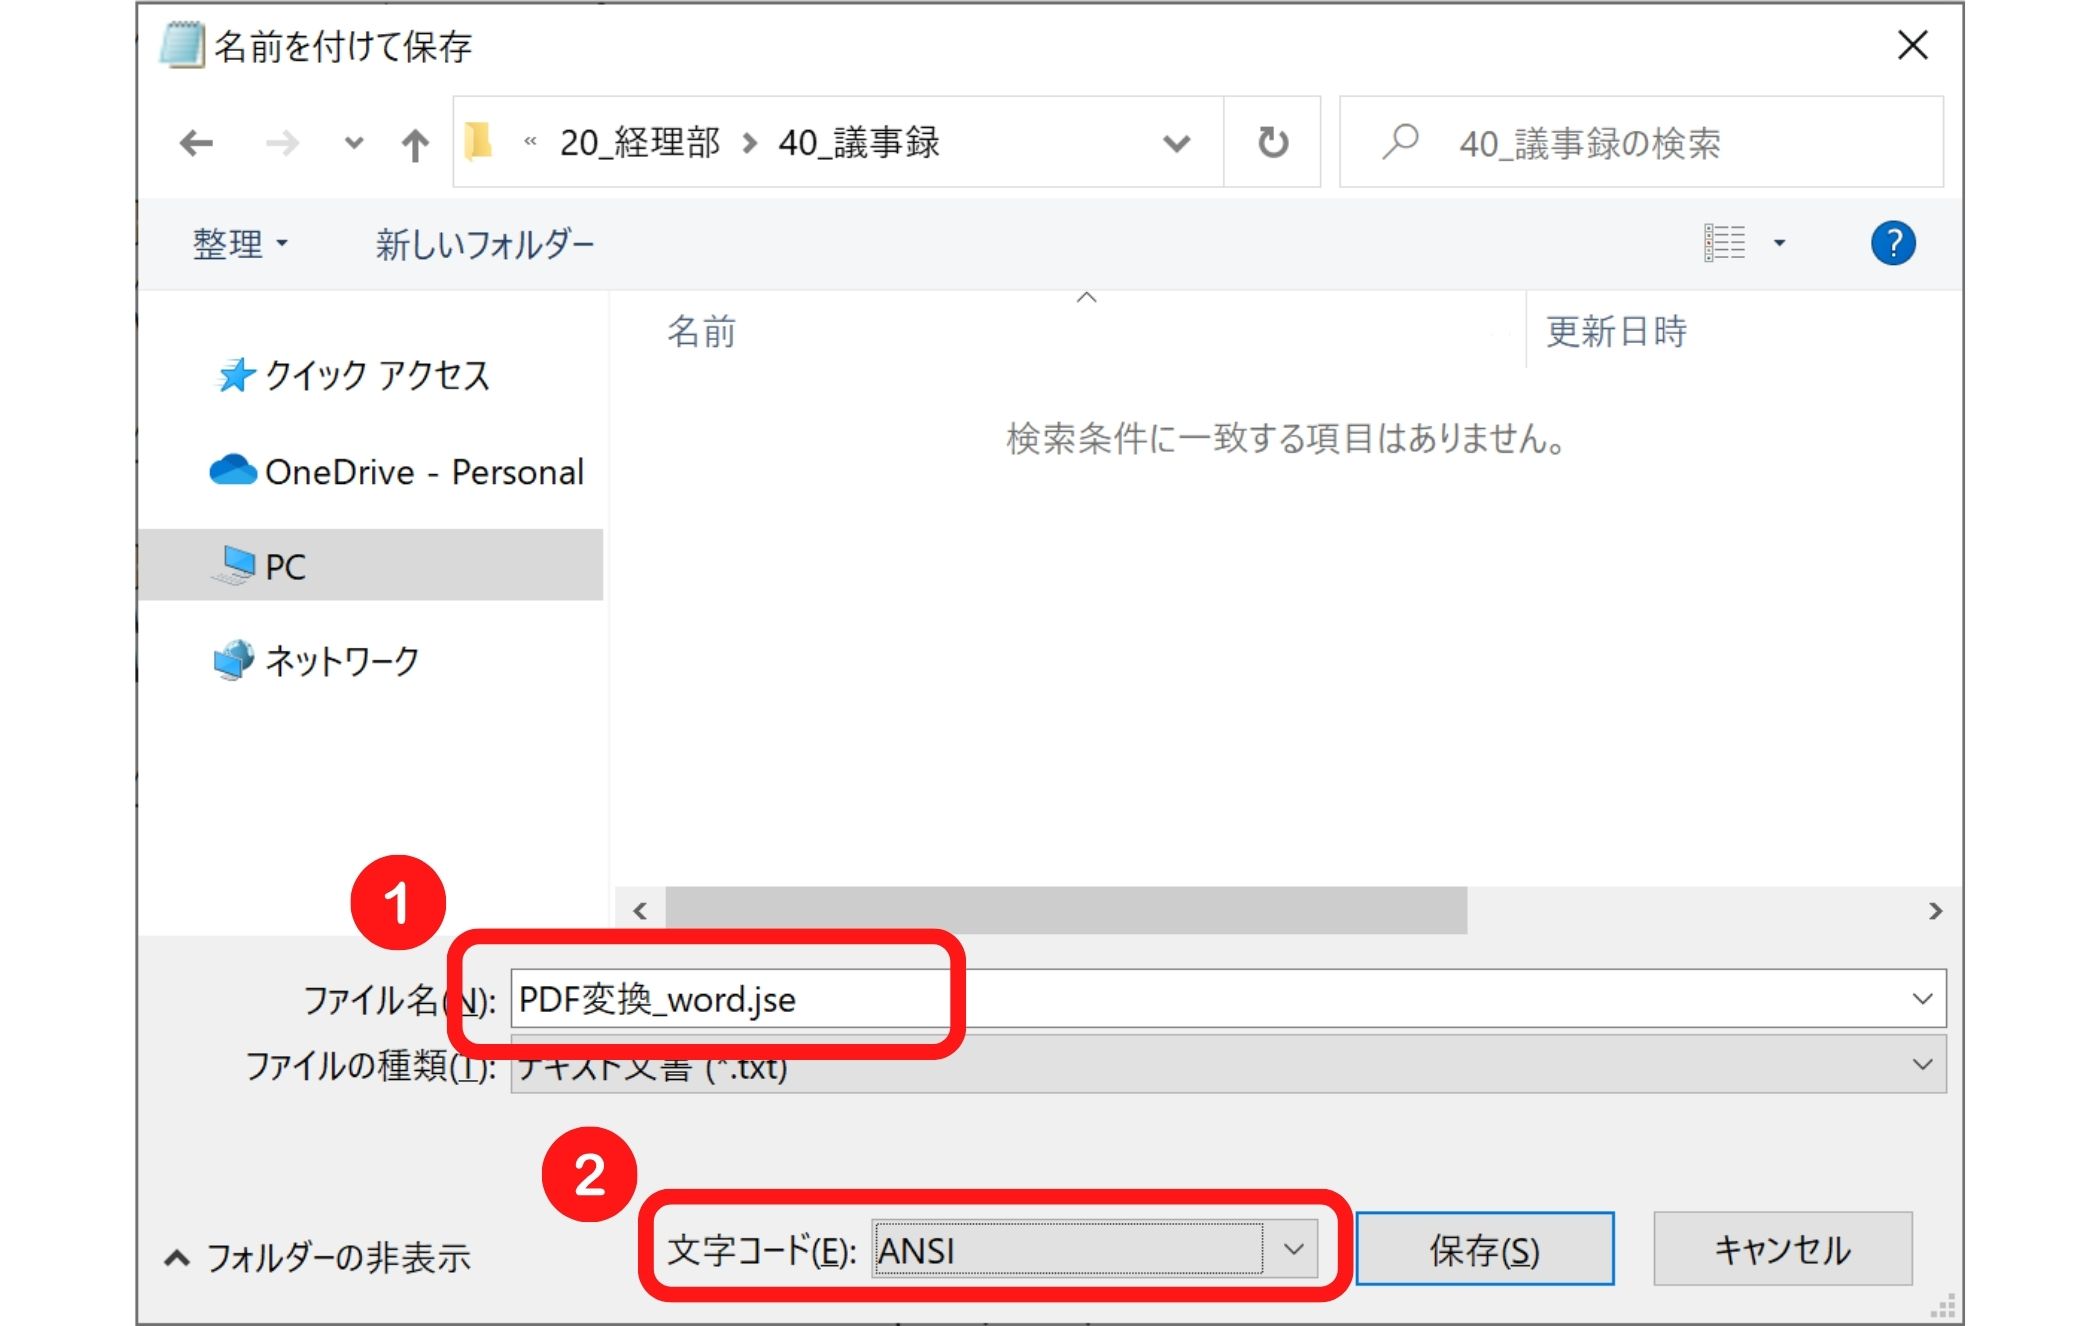Select OneDrive - Personal in sidebar
Screen dimensions: 2100x1326
click(396, 471)
